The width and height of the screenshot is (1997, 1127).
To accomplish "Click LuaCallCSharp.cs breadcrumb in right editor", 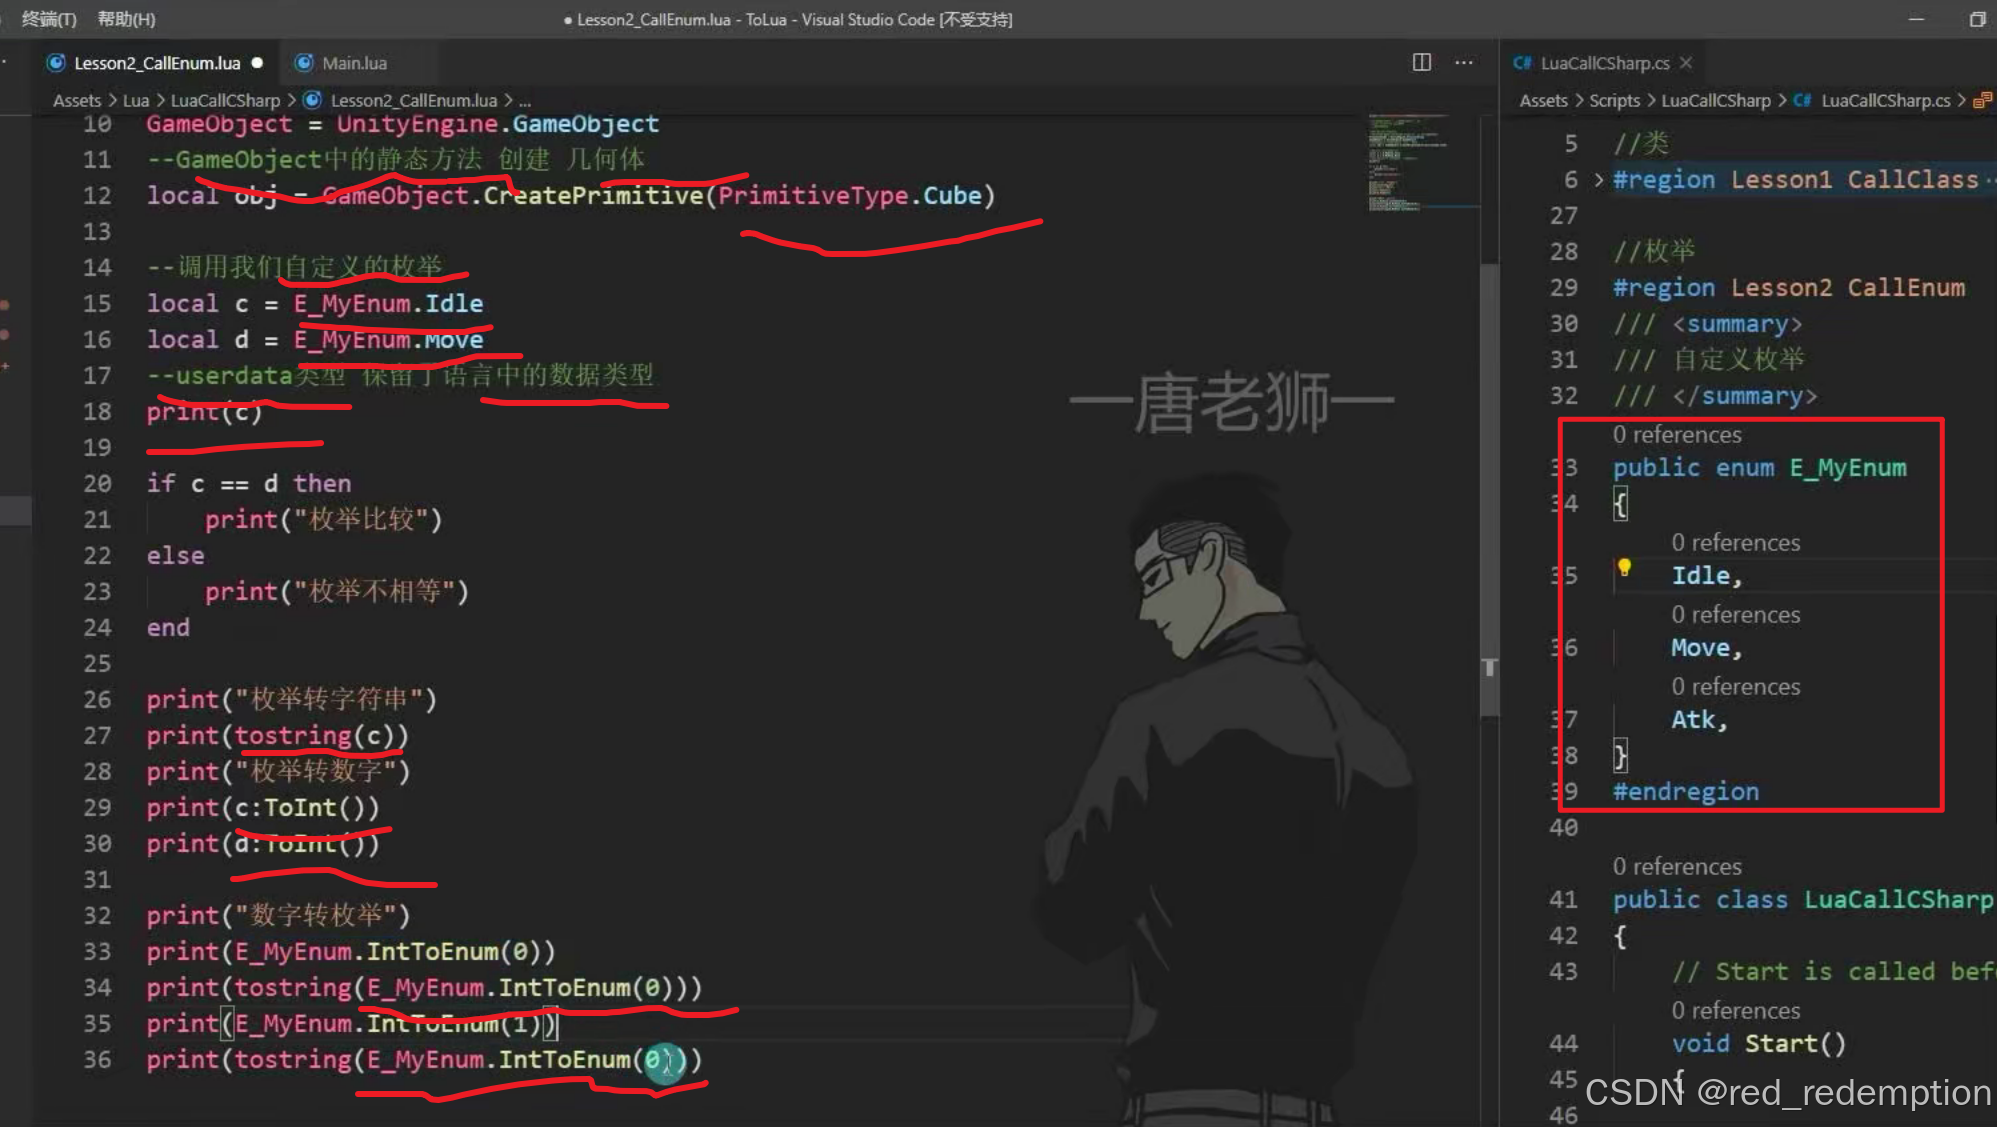I will click(x=1885, y=100).
